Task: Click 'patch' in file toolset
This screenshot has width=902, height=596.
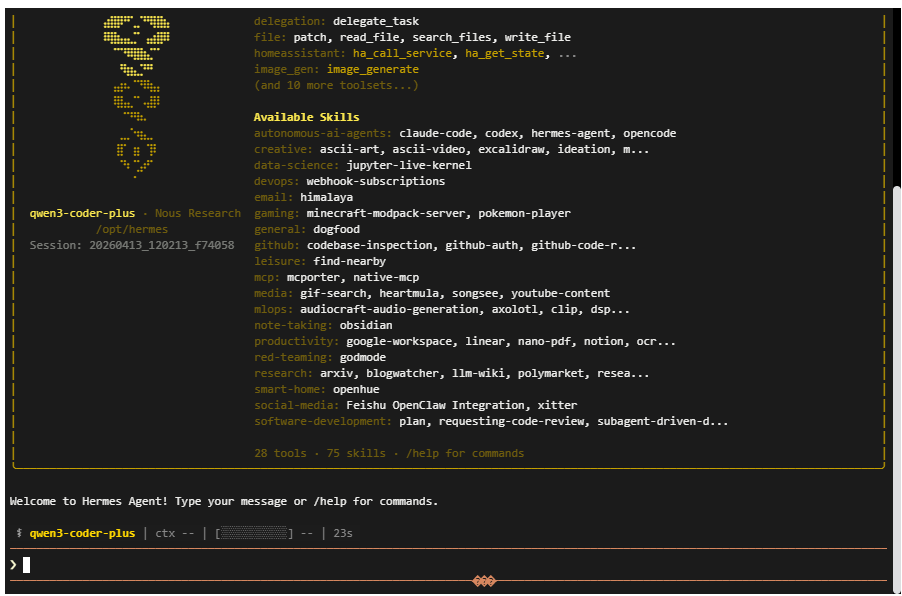Action: point(310,37)
